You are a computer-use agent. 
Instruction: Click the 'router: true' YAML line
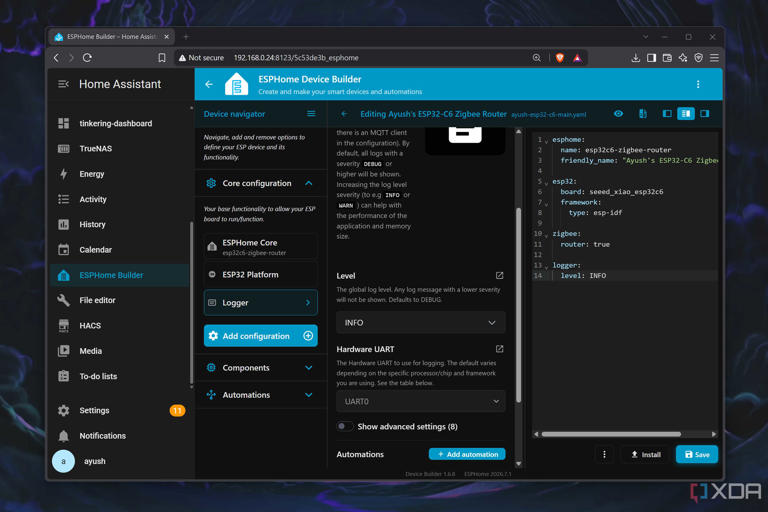pos(585,244)
